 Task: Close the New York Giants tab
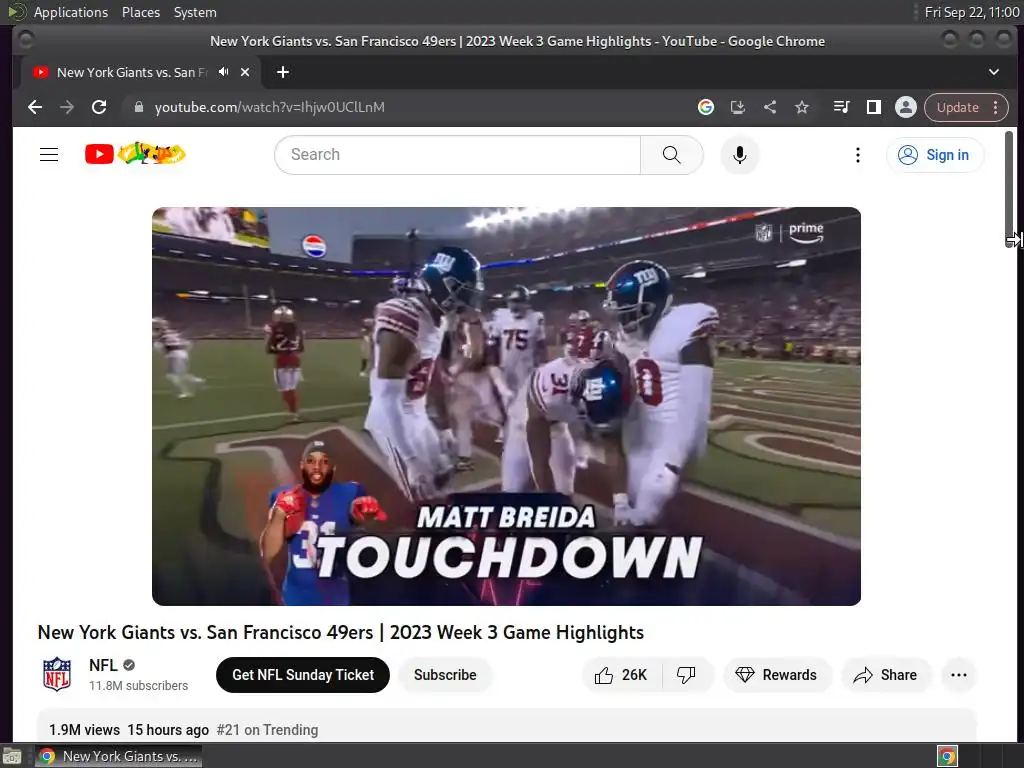tap(245, 72)
